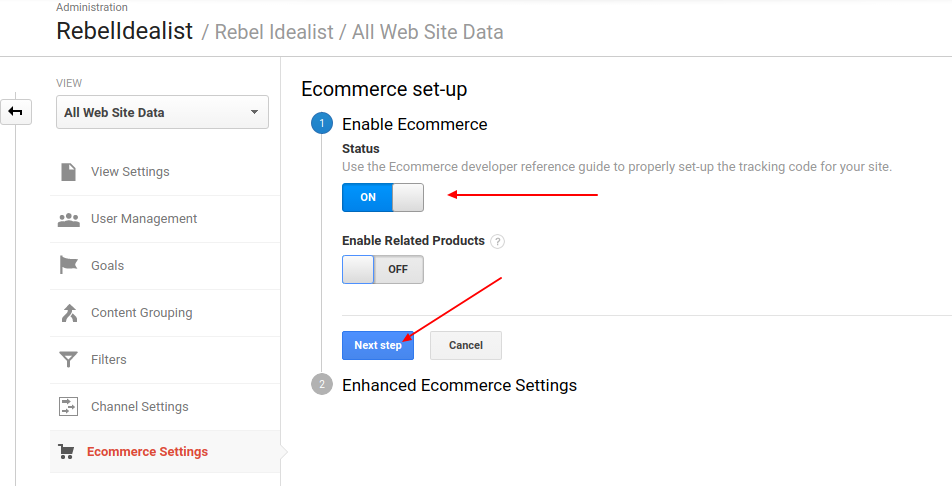
Task: Click the Enable Related Products help icon
Action: click(x=498, y=241)
